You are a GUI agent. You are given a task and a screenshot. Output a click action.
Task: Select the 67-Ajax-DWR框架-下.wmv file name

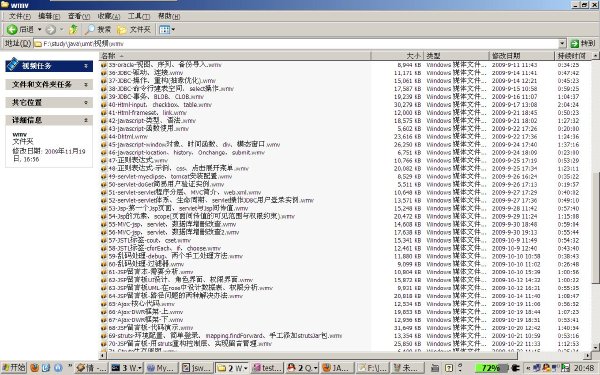tap(146, 320)
